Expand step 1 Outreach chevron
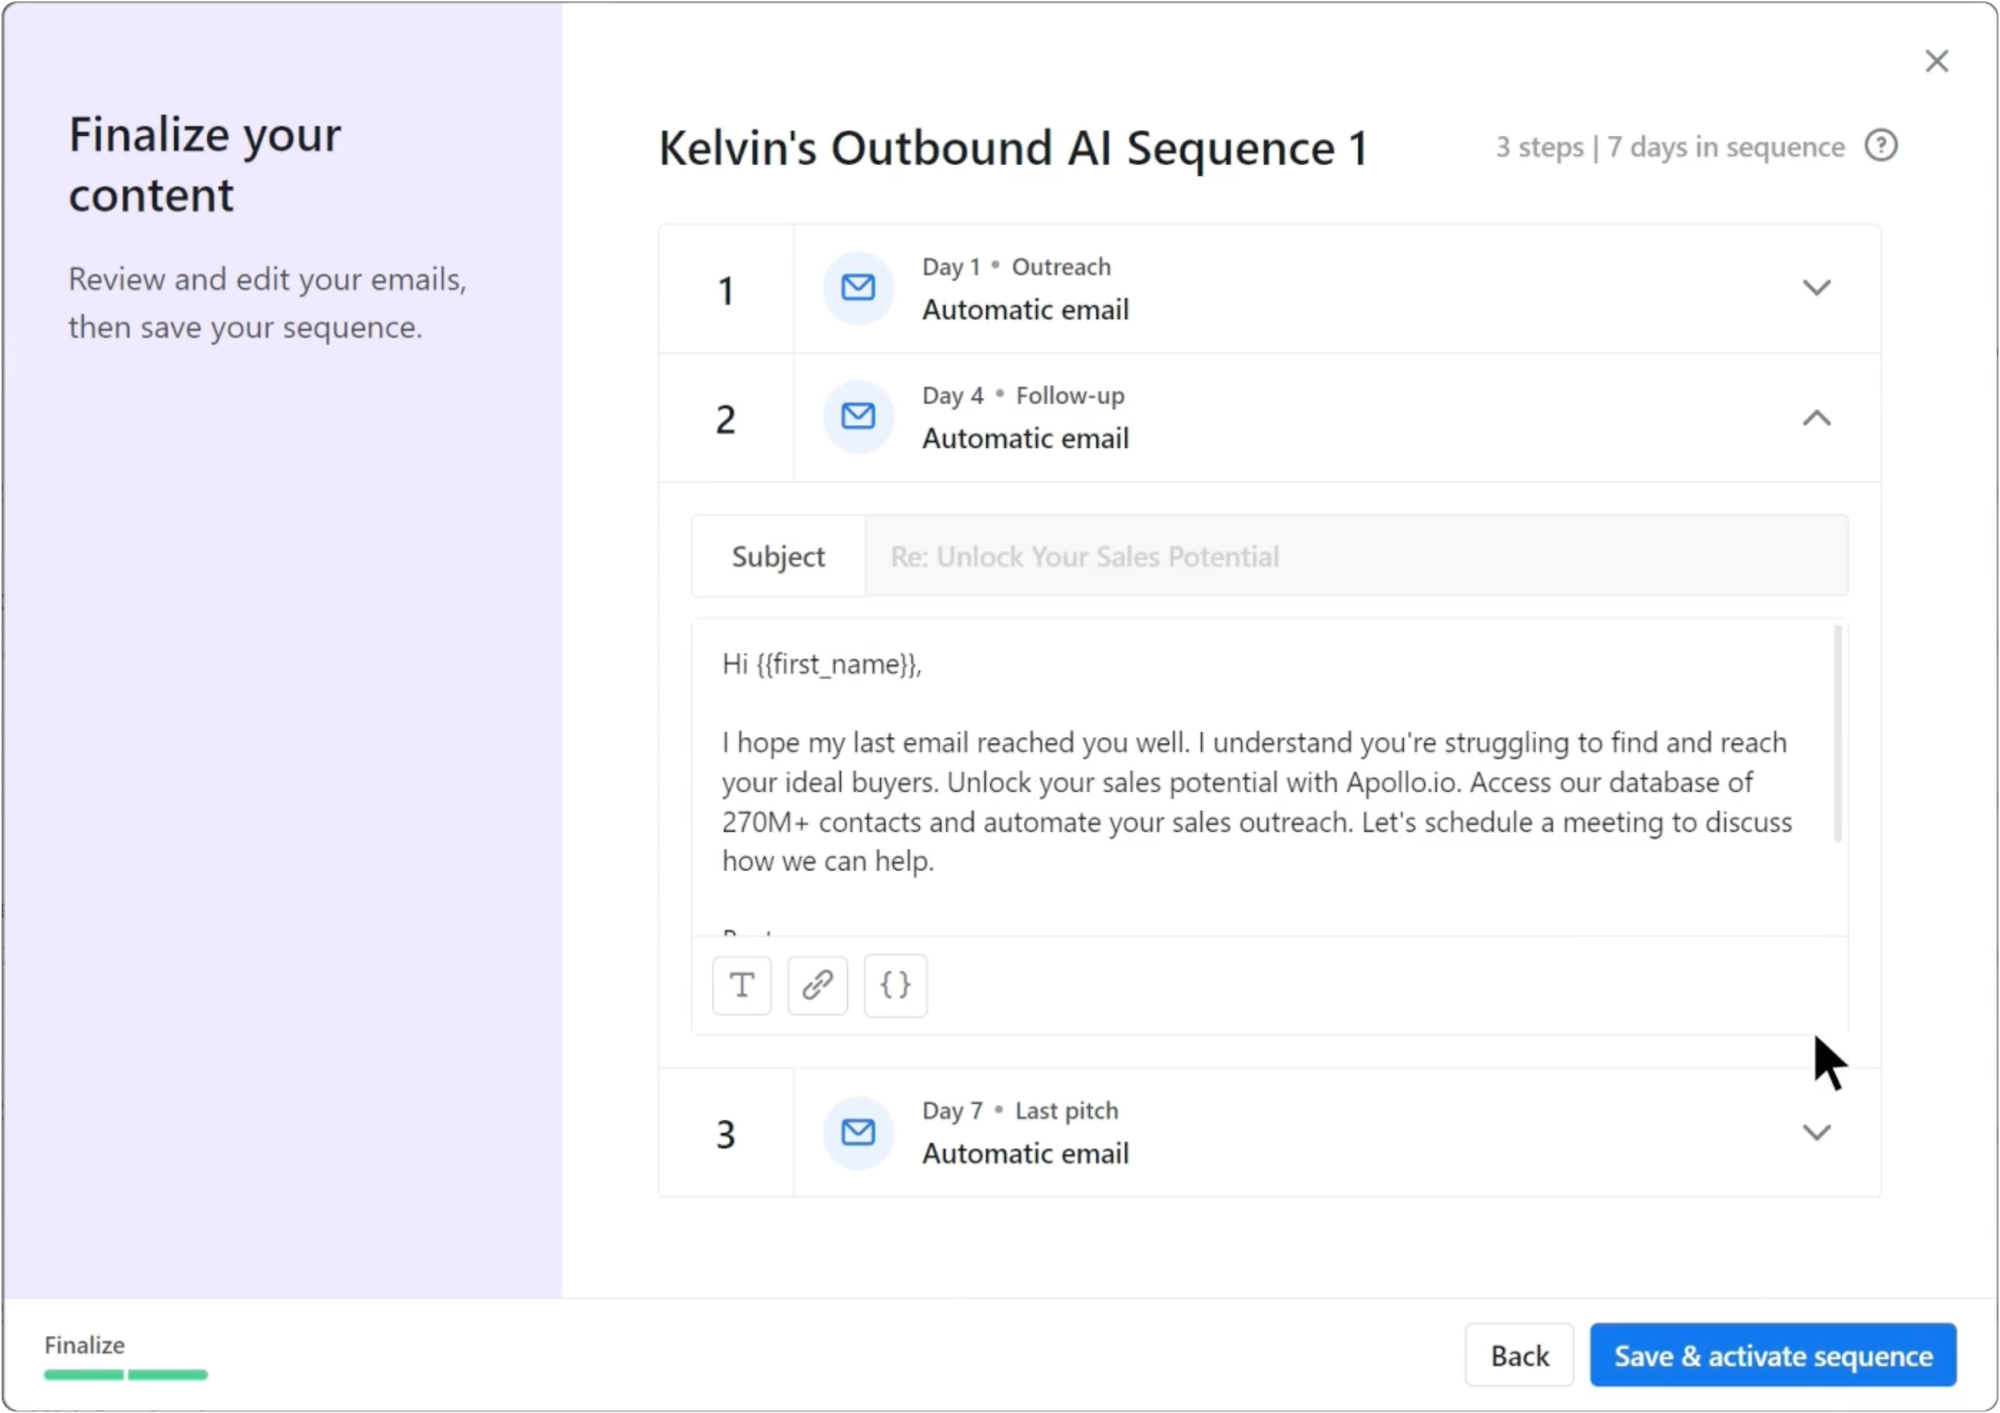 (1817, 288)
